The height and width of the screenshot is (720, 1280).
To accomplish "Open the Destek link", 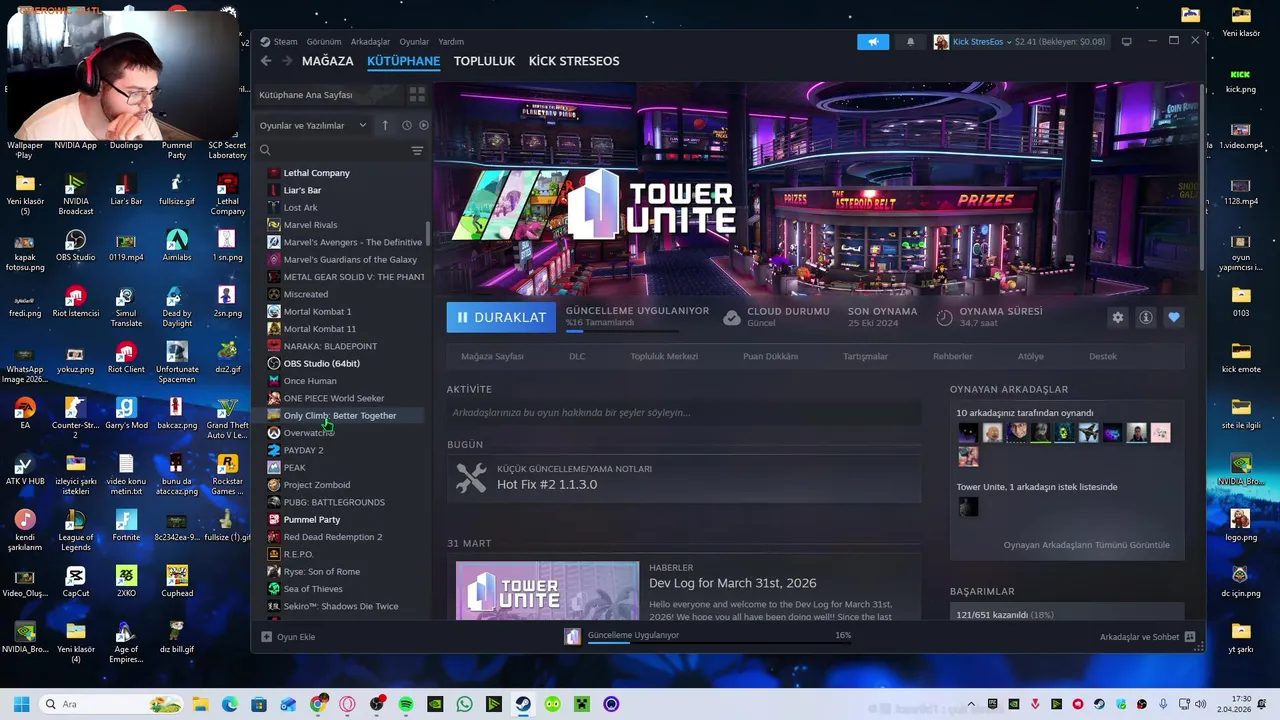I will point(1103,356).
